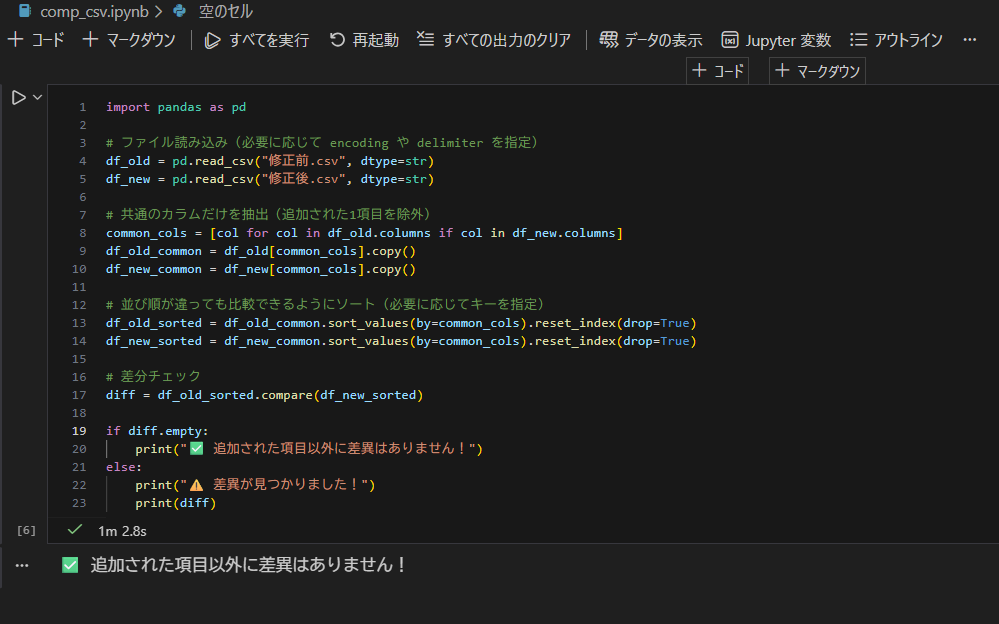Image resolution: width=999 pixels, height=624 pixels.
Task: Open the Jupyter 変数 panel
Action: tap(776, 40)
